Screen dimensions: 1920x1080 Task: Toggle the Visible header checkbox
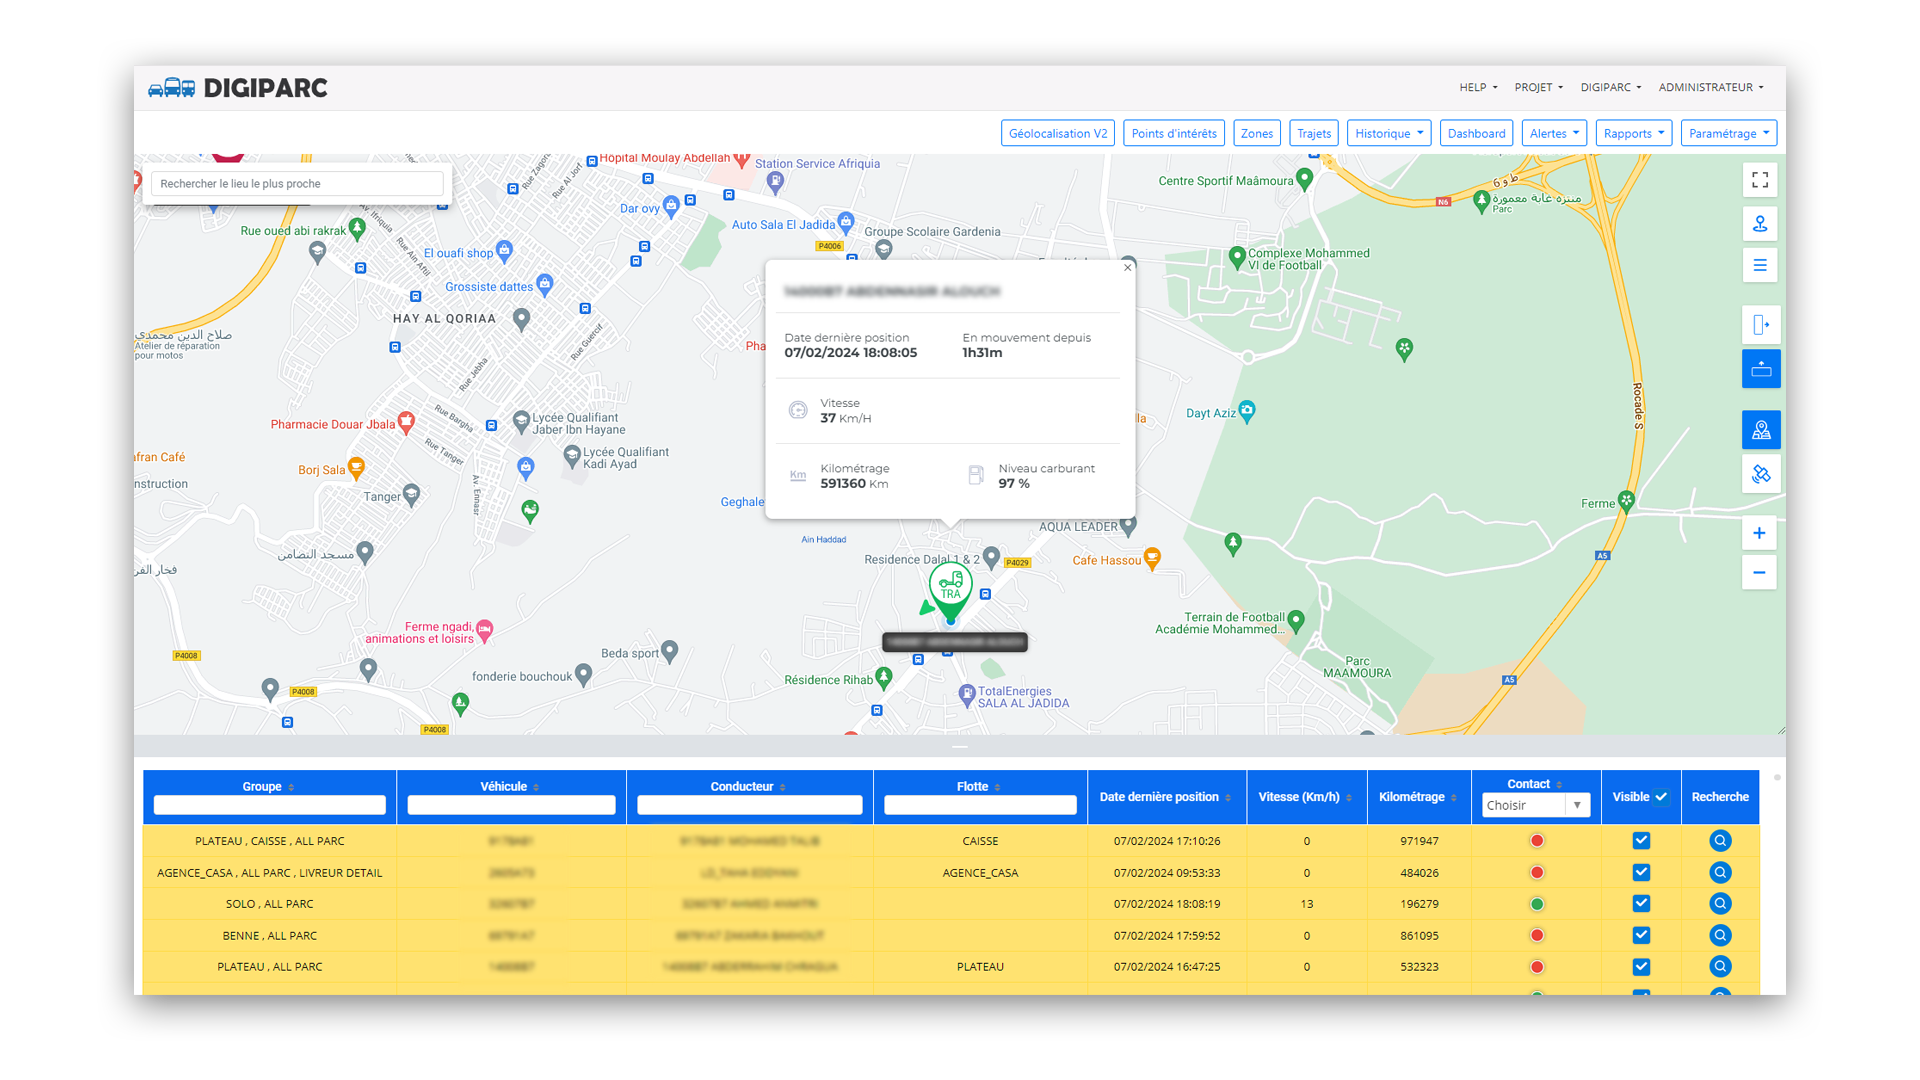1661,797
